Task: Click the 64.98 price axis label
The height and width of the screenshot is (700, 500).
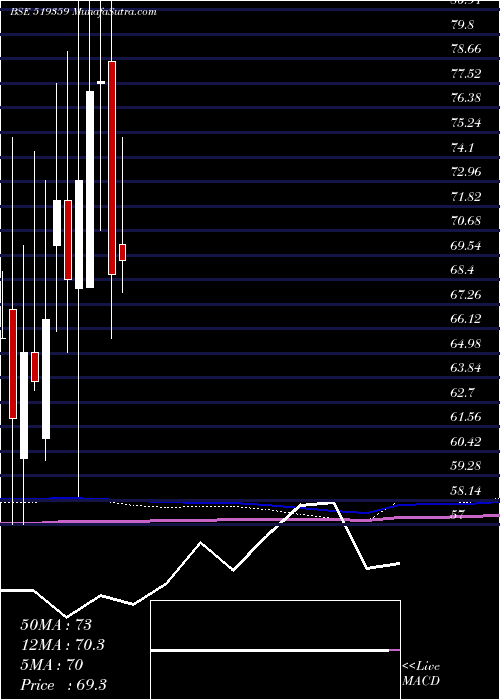Action: (x=466, y=343)
